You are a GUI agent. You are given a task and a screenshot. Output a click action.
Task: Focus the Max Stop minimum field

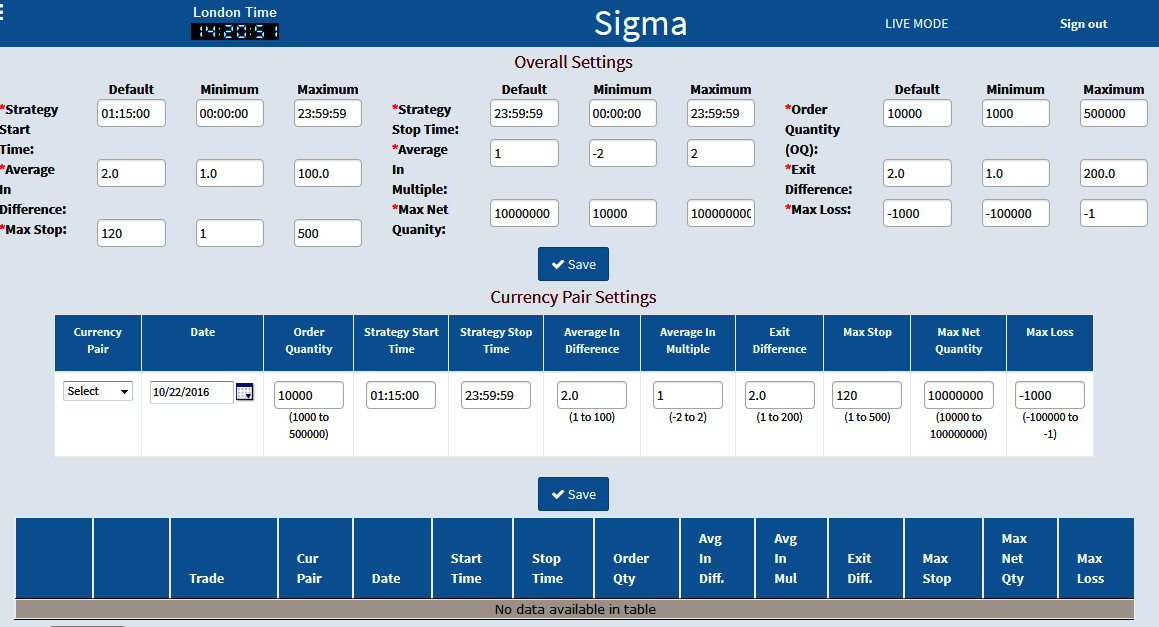(229, 234)
